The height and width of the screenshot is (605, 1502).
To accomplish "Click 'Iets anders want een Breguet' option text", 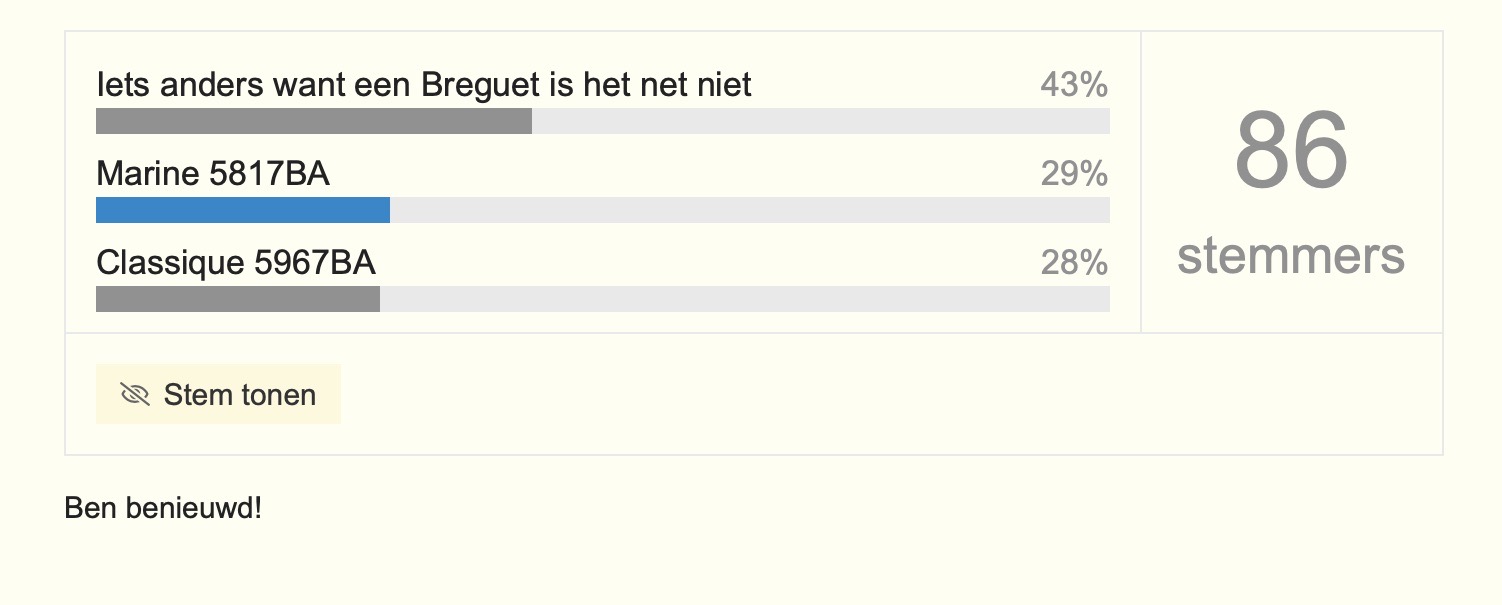I will click(424, 85).
